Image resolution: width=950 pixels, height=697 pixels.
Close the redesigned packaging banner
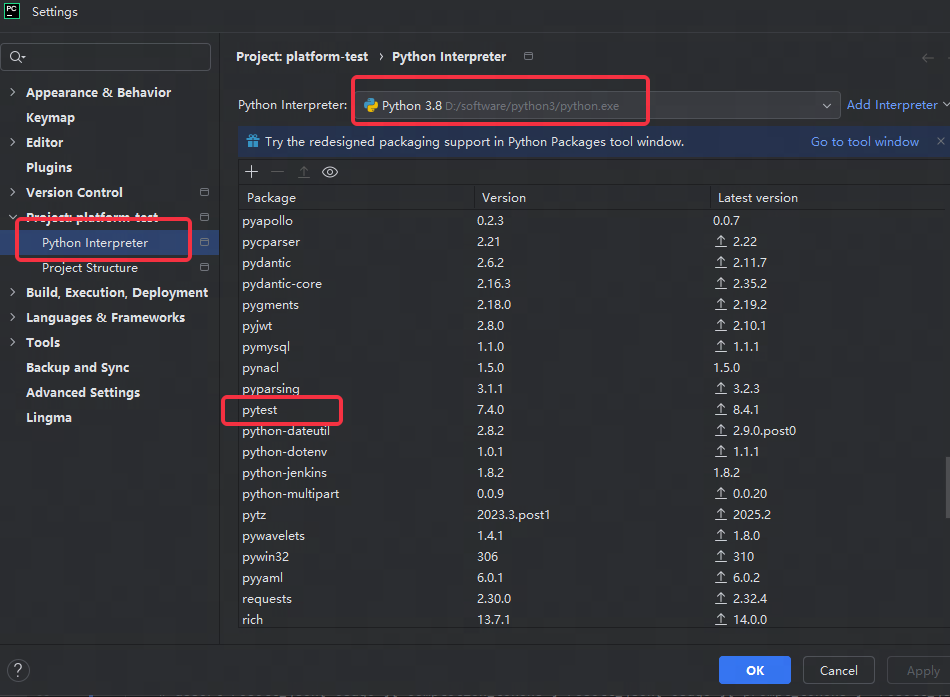(940, 141)
